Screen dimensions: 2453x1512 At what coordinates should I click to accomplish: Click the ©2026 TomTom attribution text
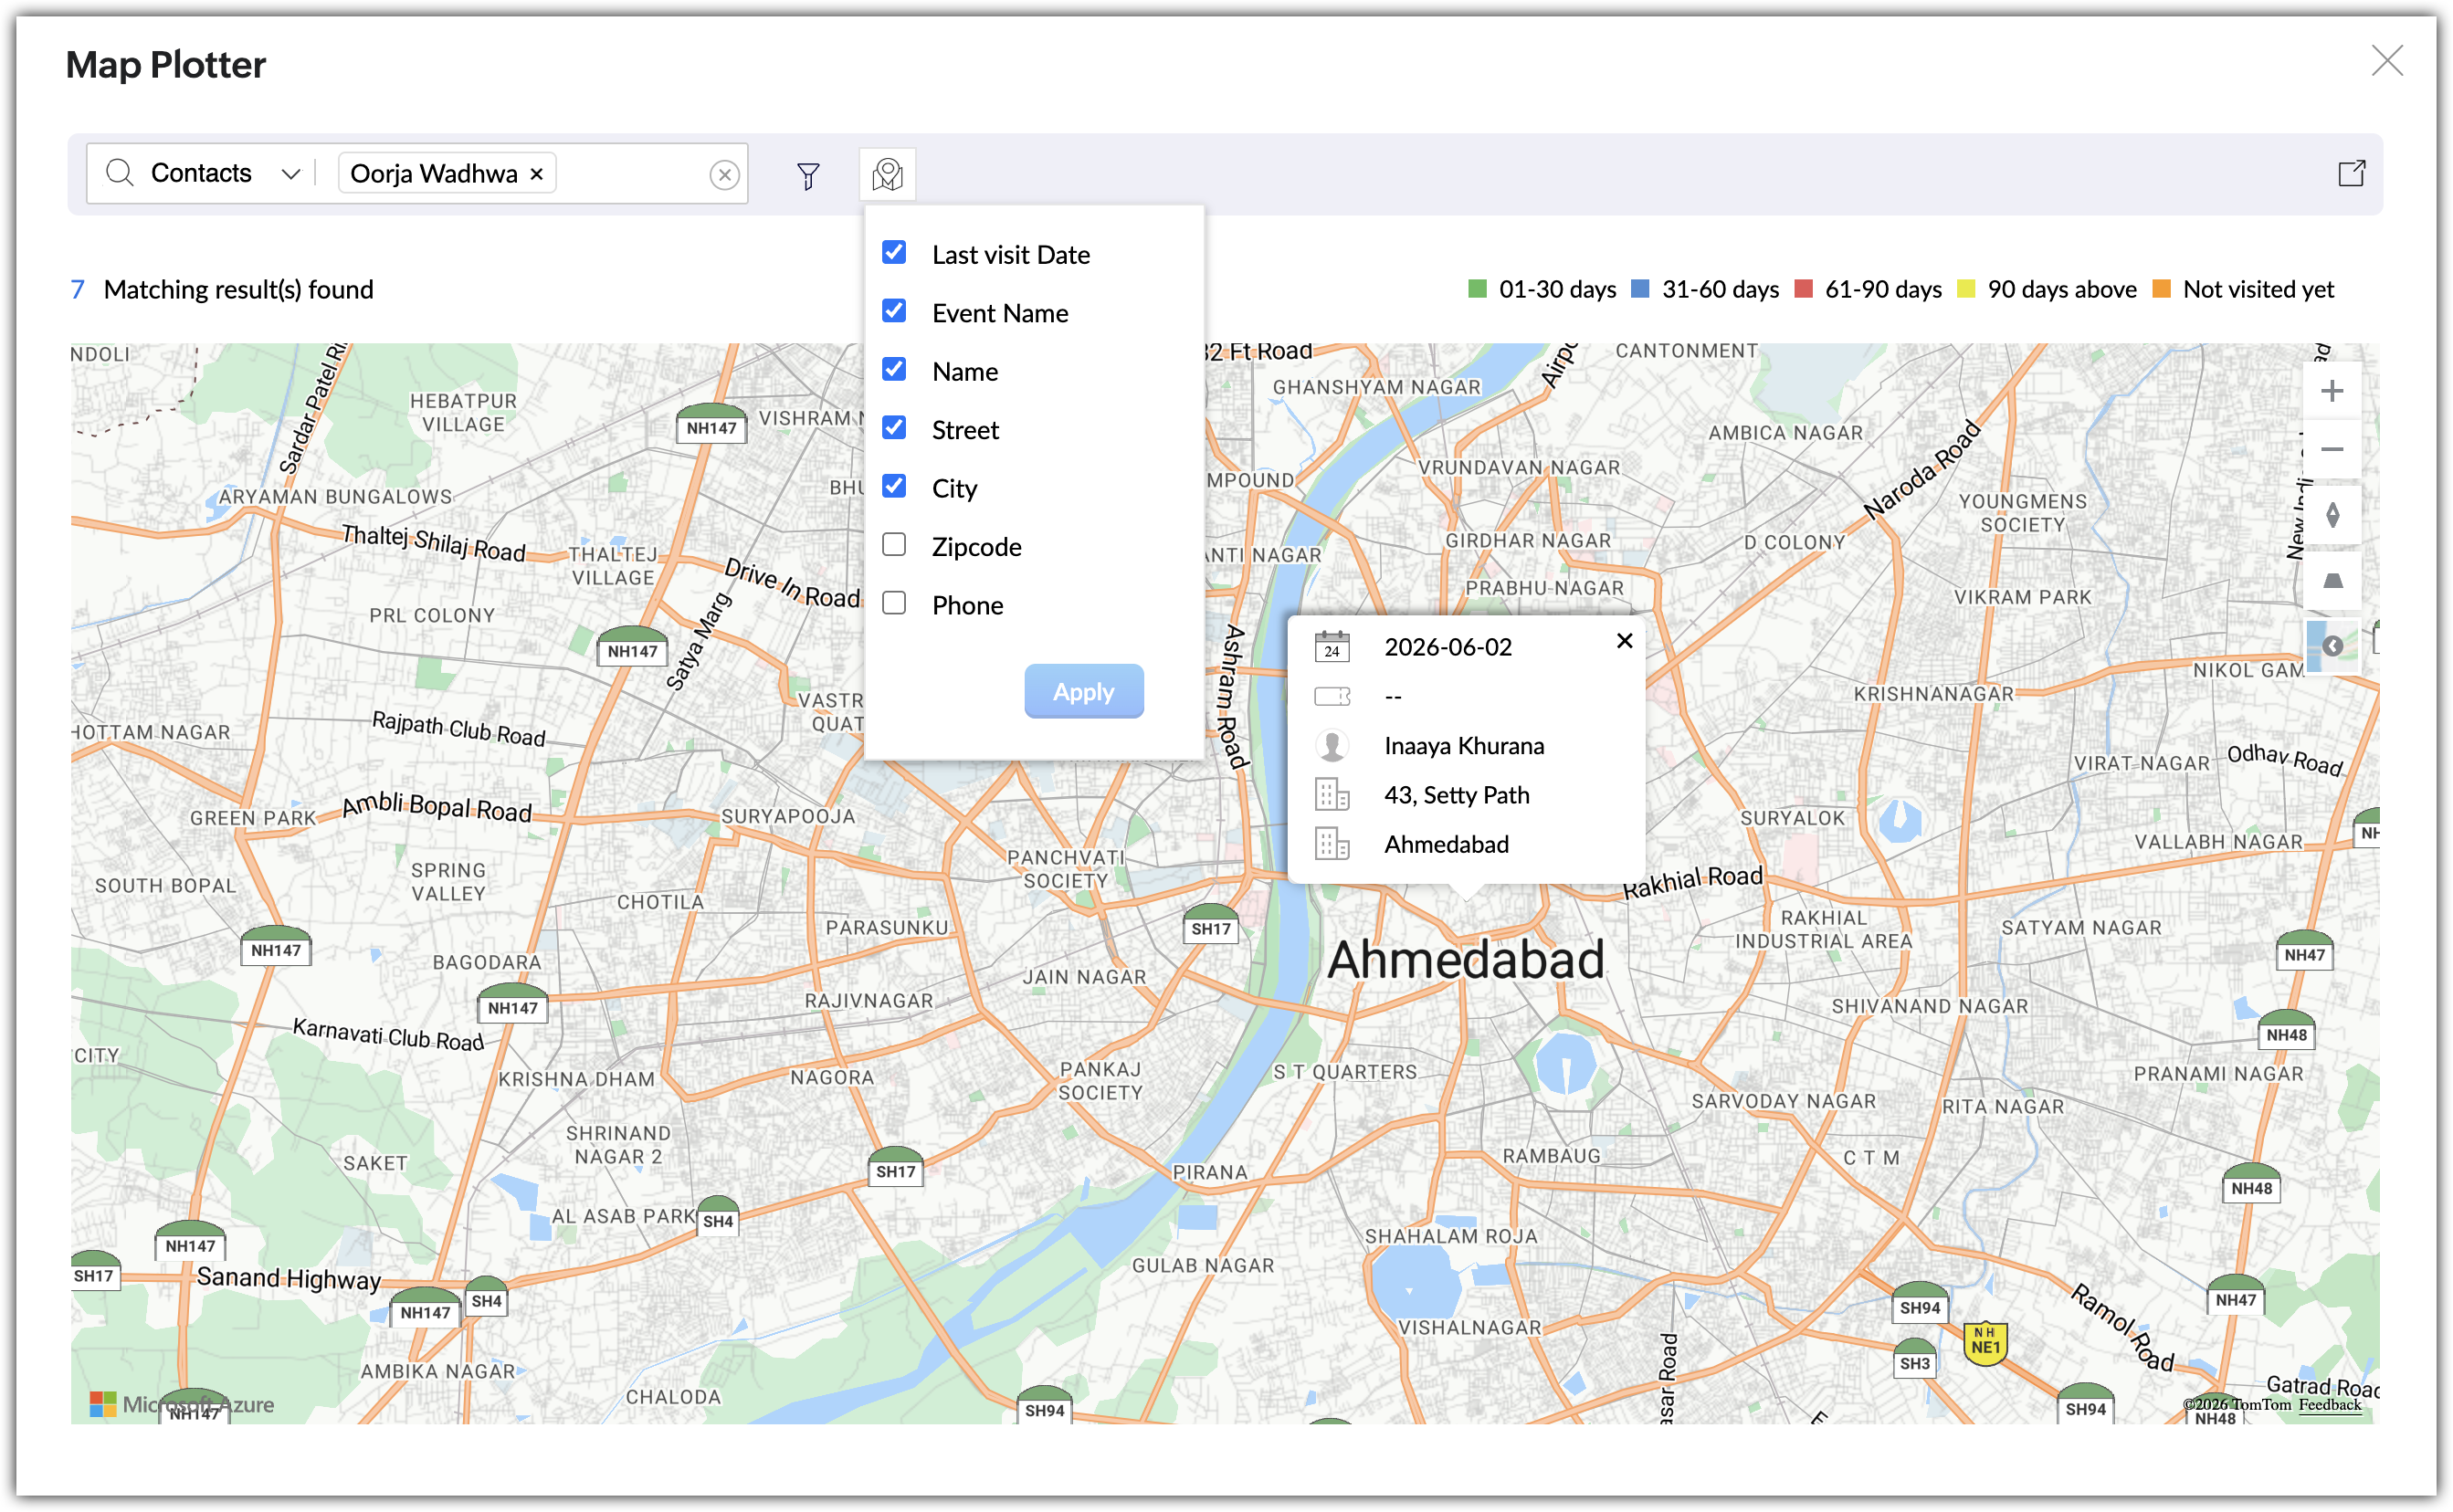2236,1404
